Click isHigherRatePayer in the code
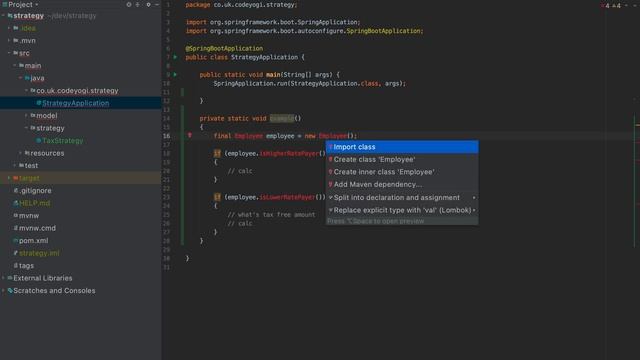Image resolution: width=640 pixels, height=360 pixels. coord(289,153)
